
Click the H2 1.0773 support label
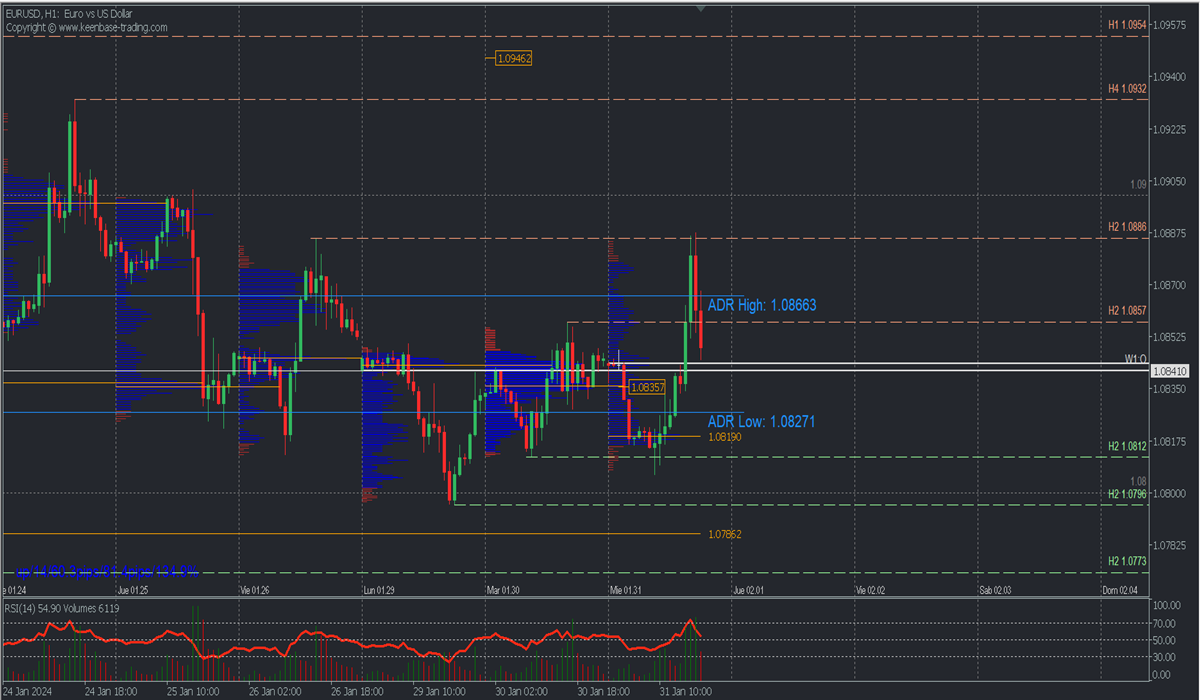point(1127,562)
